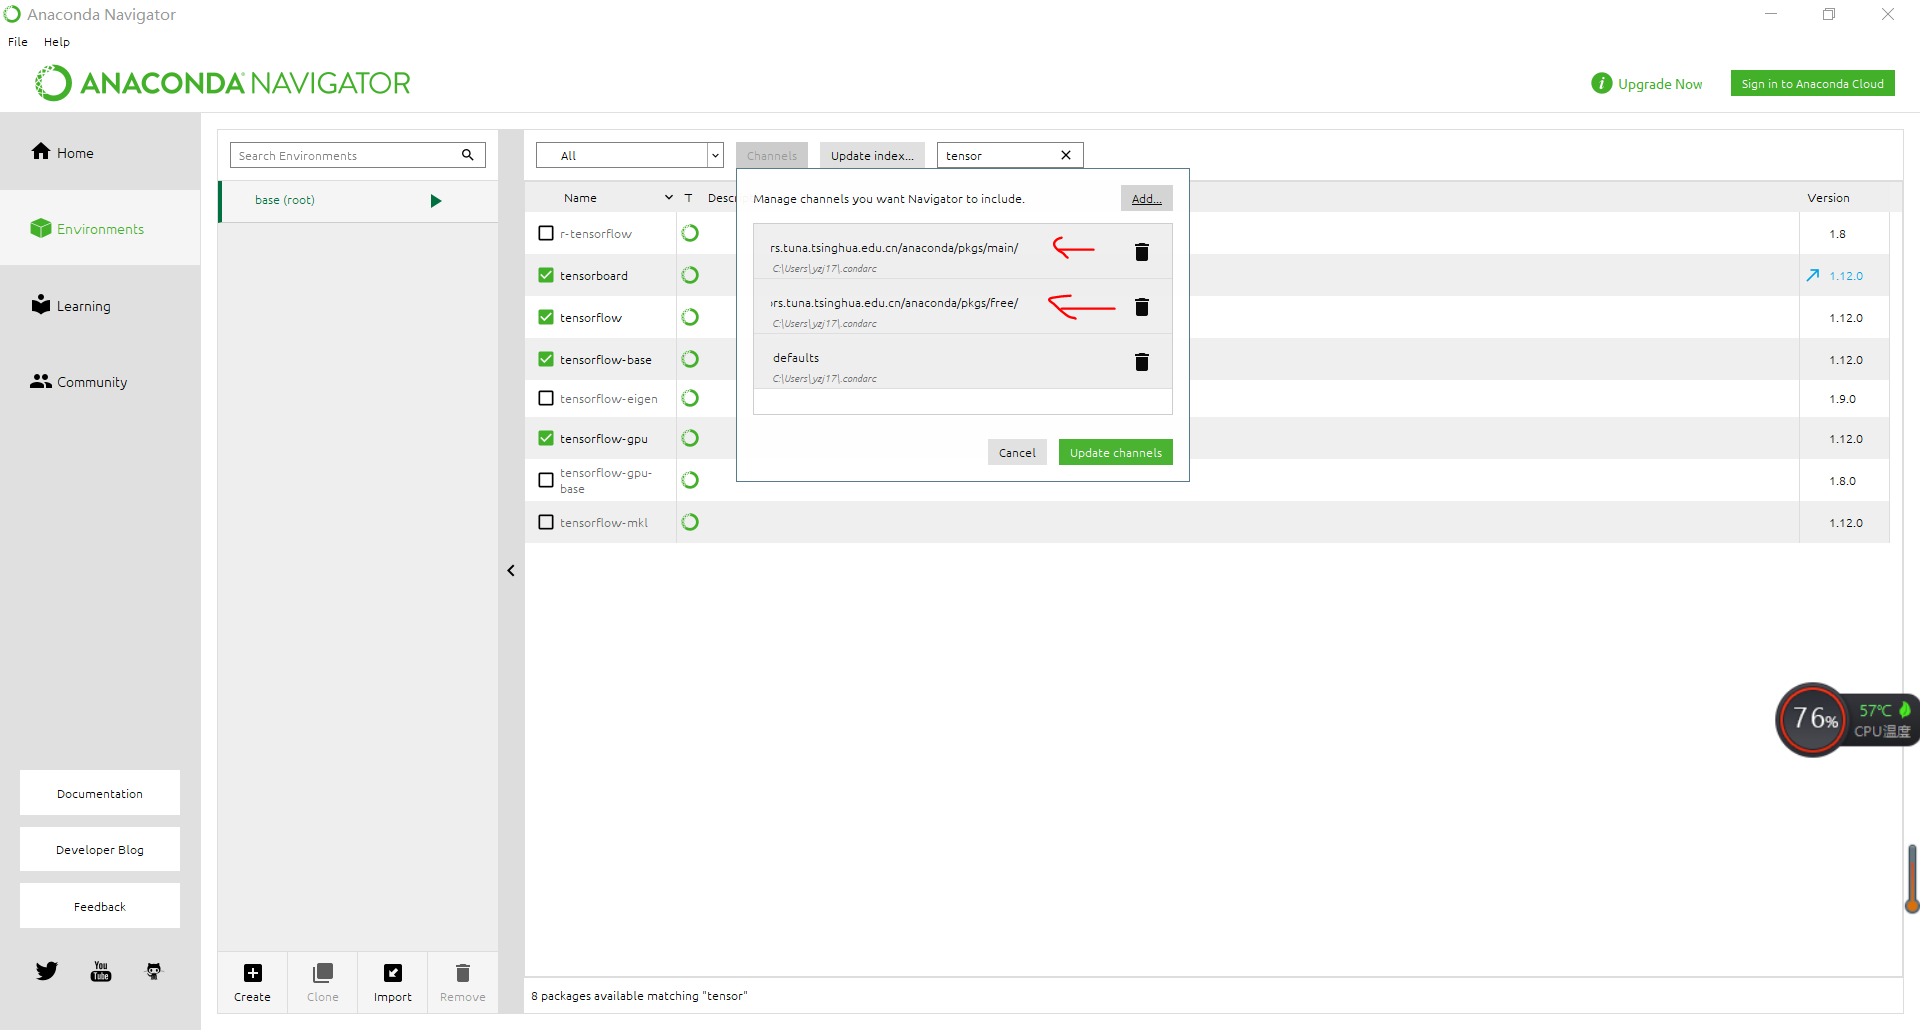Click the Import environment icon
The image size is (1920, 1030).
click(x=393, y=973)
